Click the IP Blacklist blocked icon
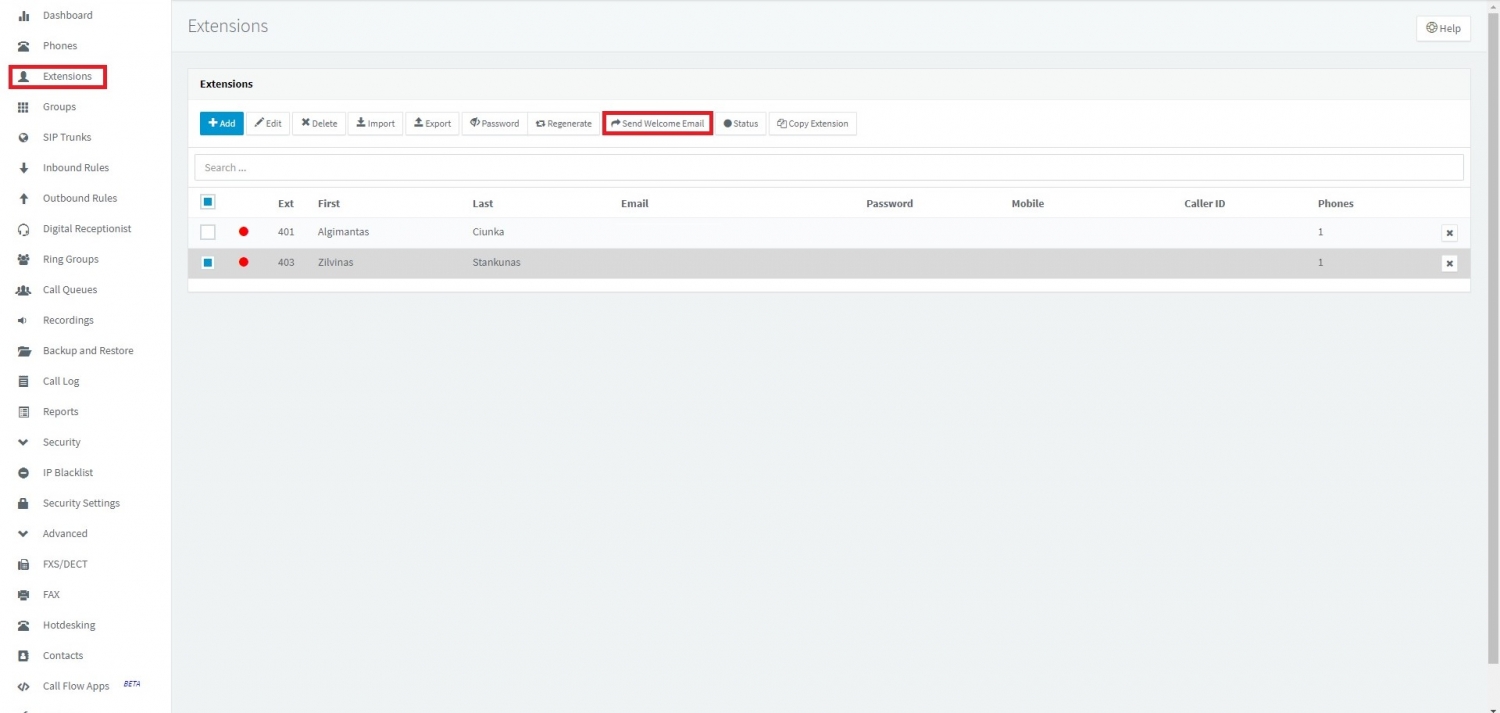 pyautogui.click(x=23, y=473)
